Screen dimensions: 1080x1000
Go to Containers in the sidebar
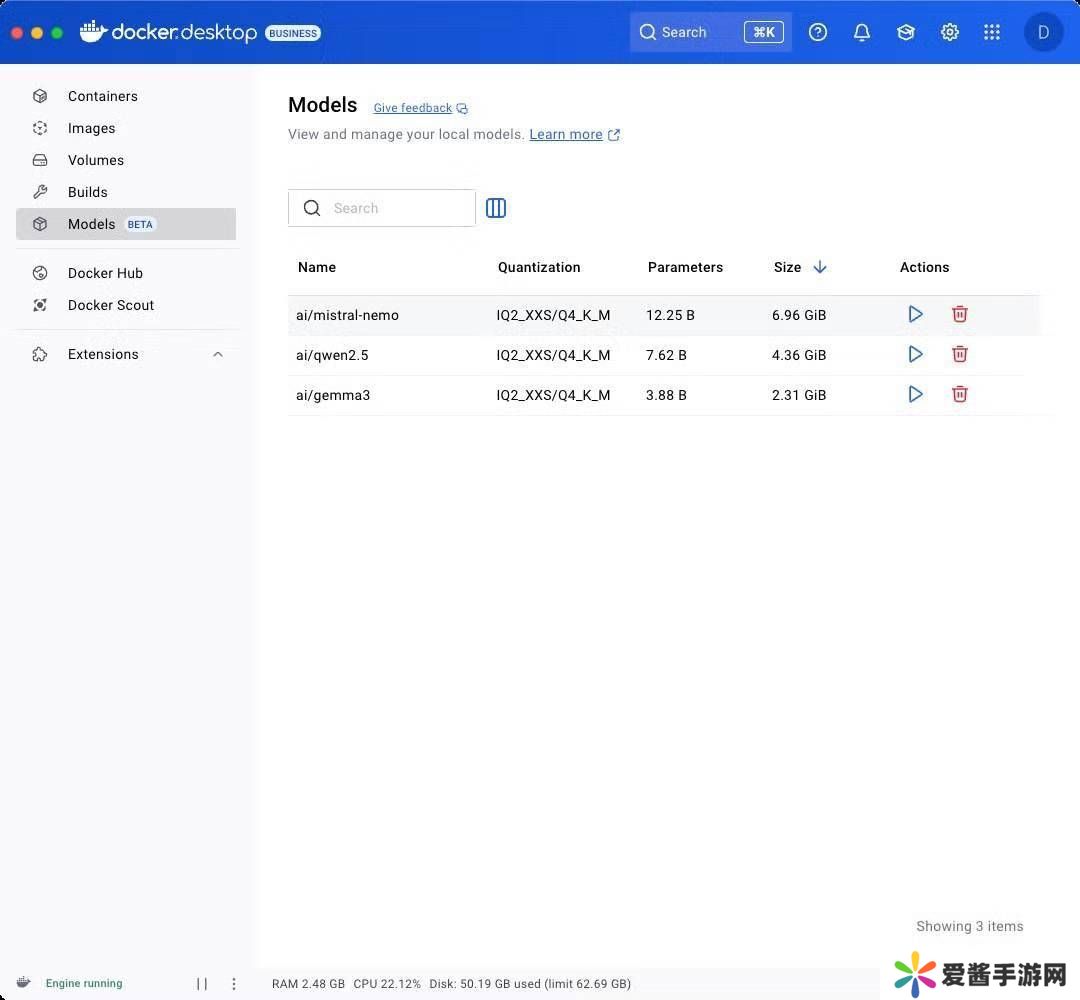102,96
